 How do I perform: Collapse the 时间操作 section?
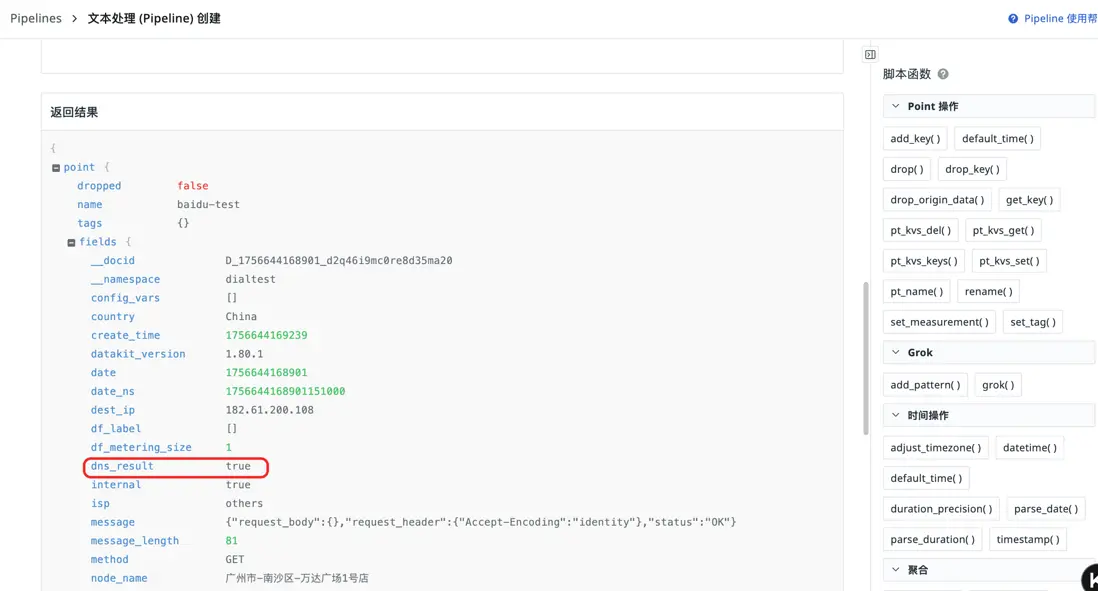point(896,415)
